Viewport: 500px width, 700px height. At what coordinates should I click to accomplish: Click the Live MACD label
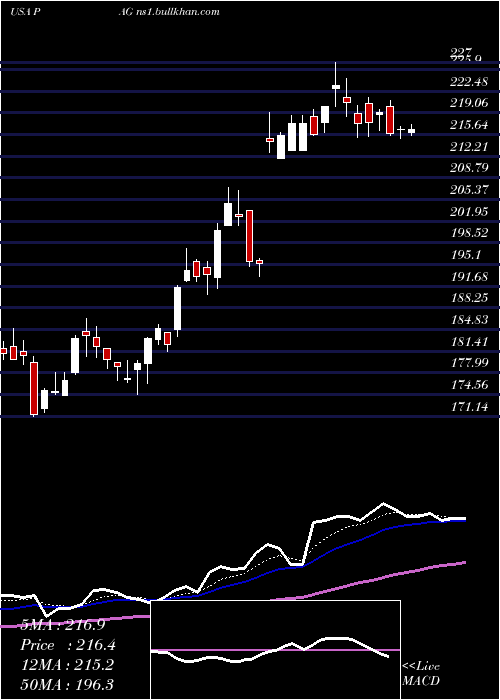point(421,674)
